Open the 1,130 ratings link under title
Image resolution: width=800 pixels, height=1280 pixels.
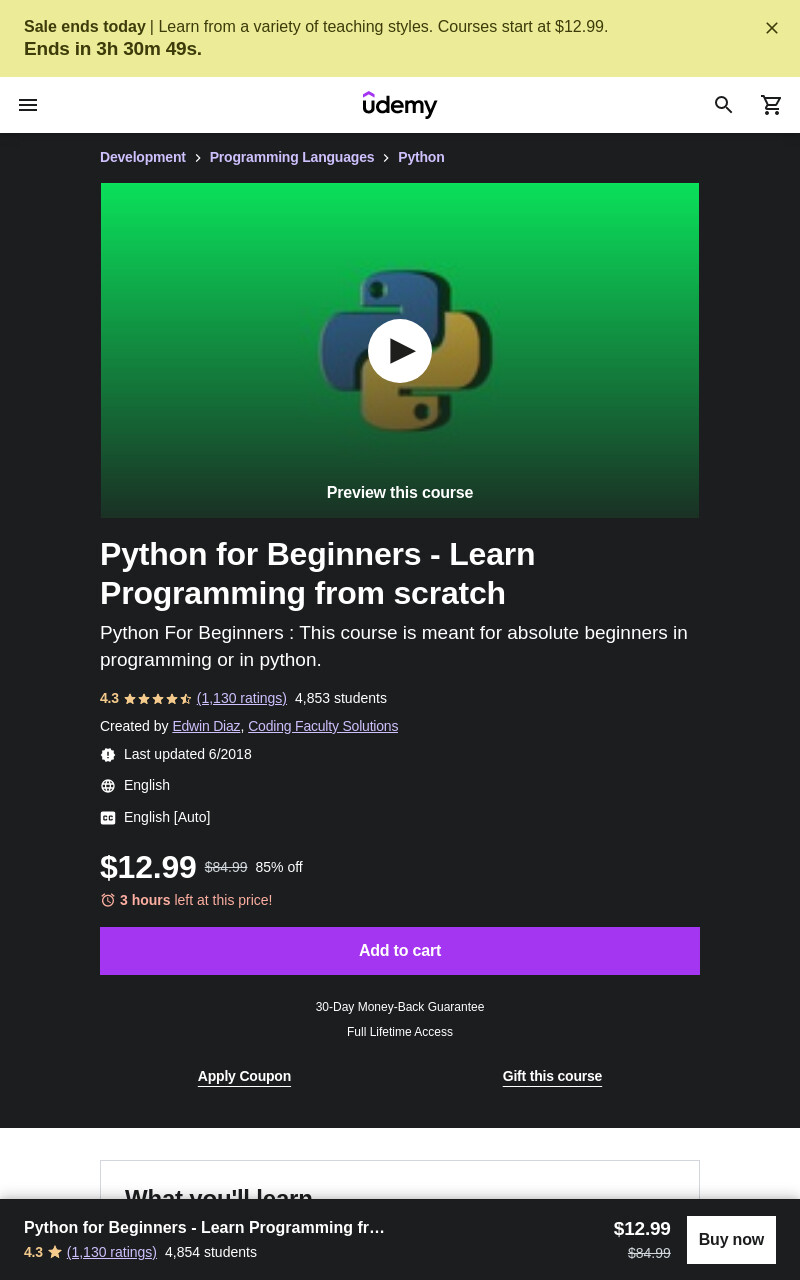242,698
